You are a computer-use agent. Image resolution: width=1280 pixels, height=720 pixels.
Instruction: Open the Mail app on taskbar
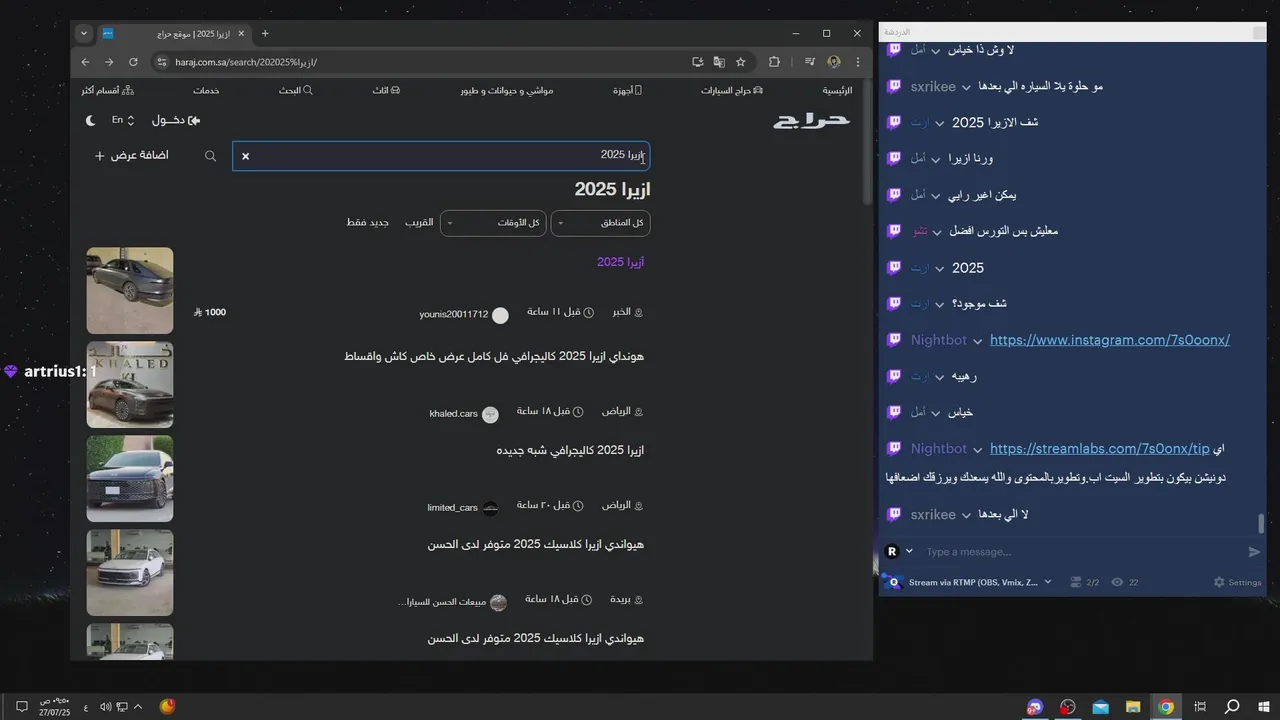click(1100, 707)
